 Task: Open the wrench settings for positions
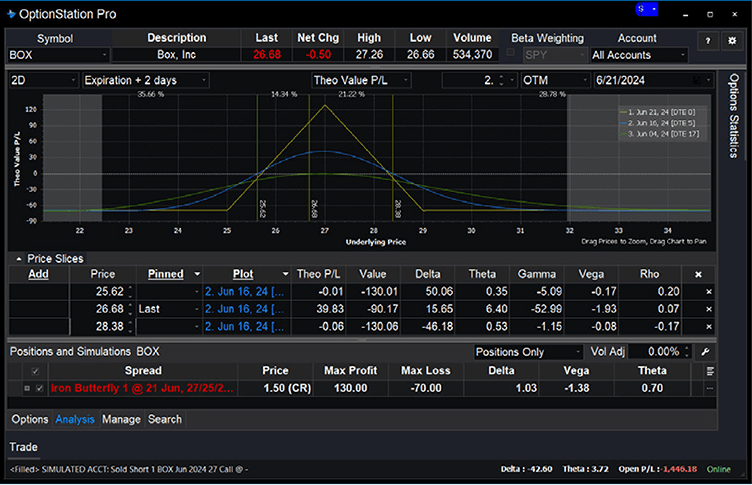pos(705,352)
